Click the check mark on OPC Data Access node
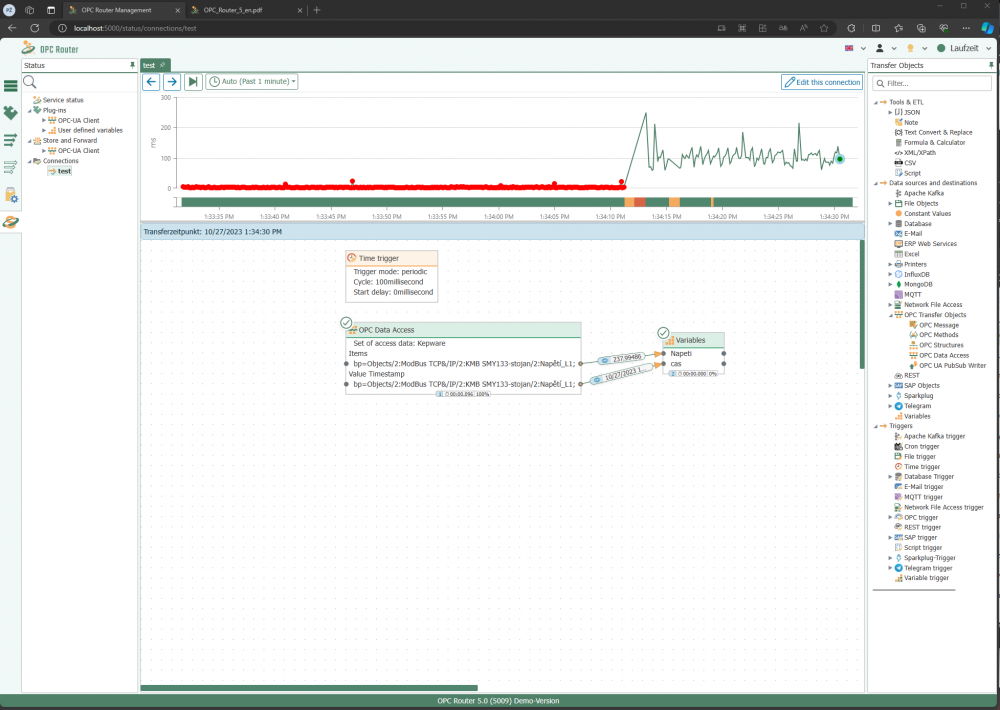The width and height of the screenshot is (1000, 710). [346, 323]
